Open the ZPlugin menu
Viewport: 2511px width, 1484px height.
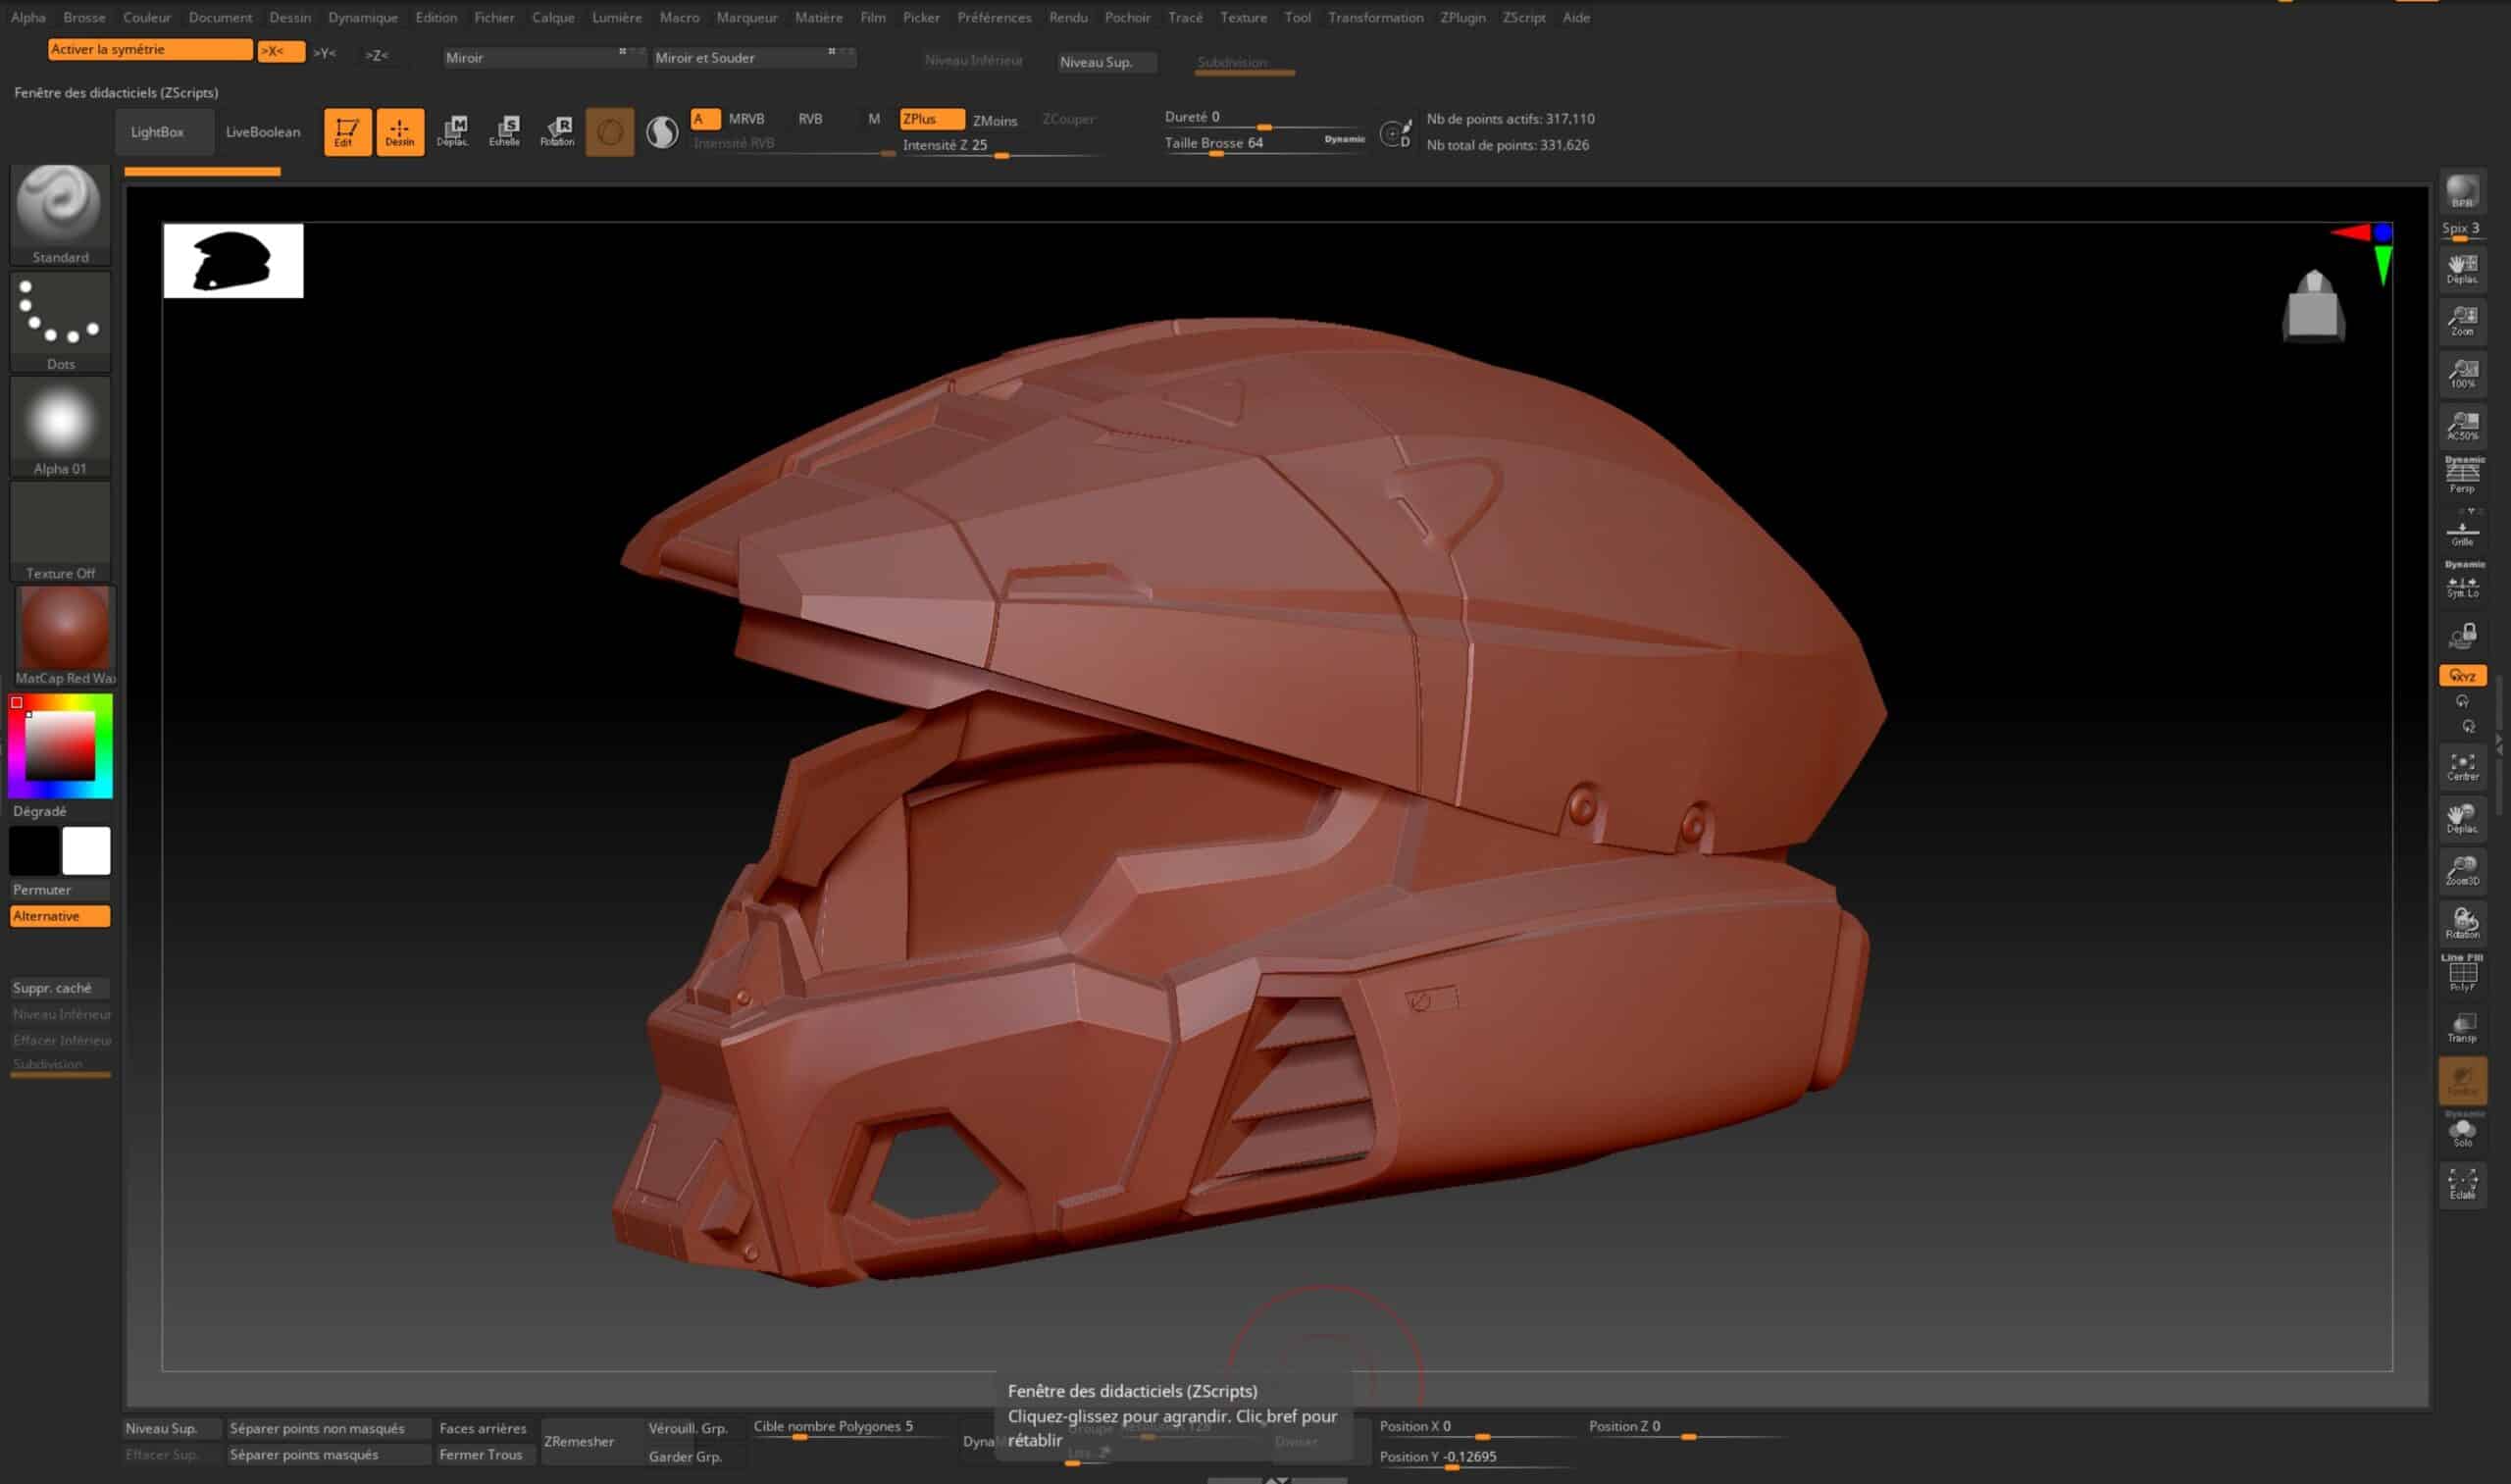pos(1462,17)
